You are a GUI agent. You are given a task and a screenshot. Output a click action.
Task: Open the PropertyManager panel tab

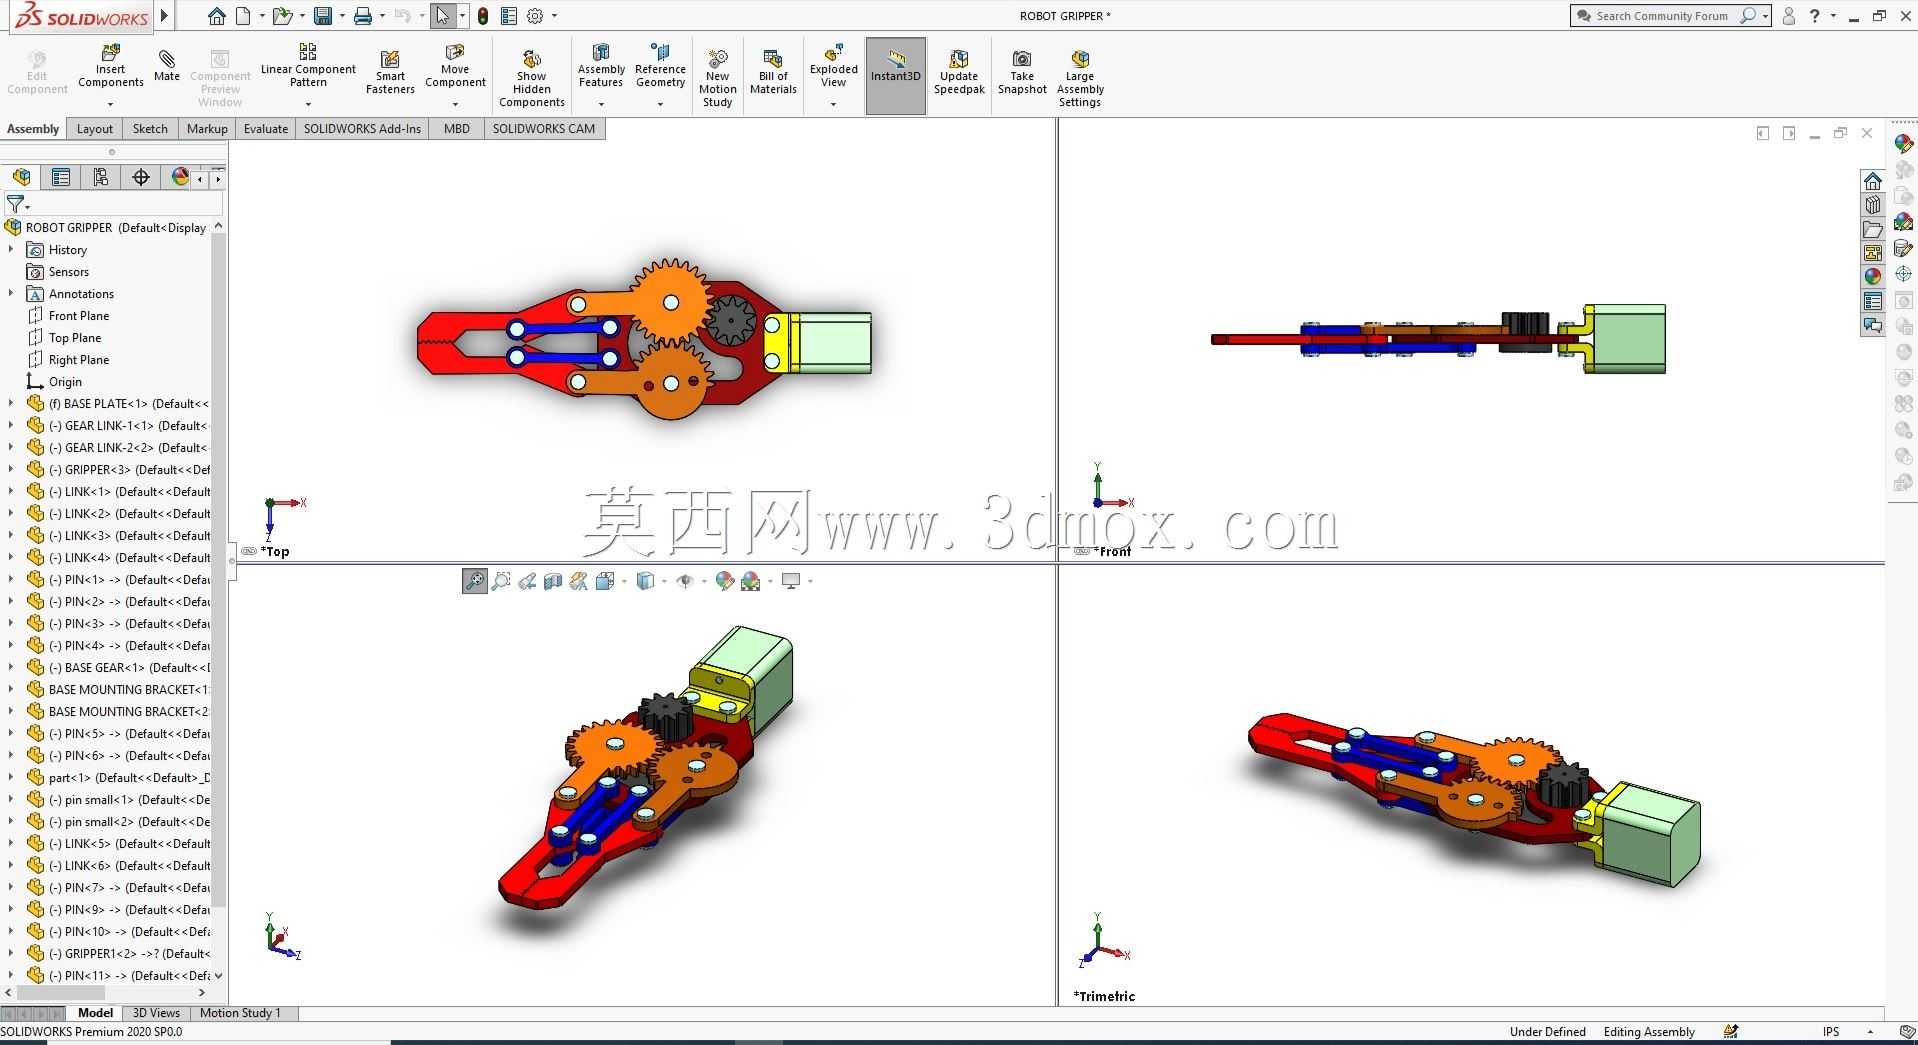(x=61, y=177)
